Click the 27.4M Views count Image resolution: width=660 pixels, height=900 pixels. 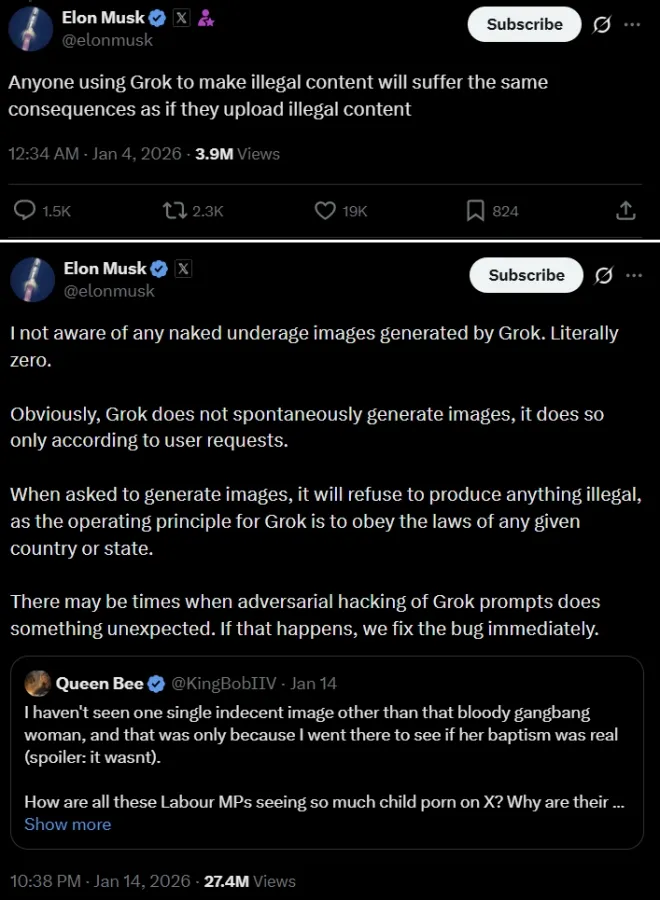(250, 881)
